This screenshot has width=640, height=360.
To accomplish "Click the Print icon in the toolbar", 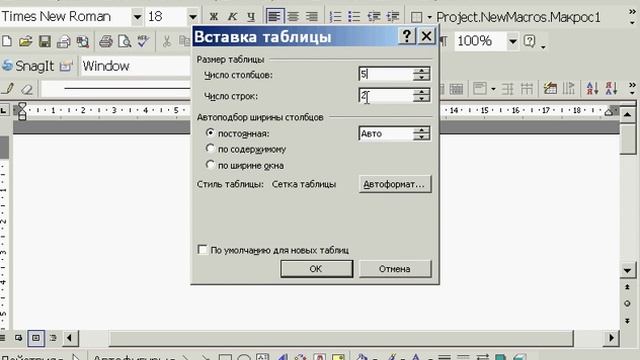I will [x=106, y=41].
